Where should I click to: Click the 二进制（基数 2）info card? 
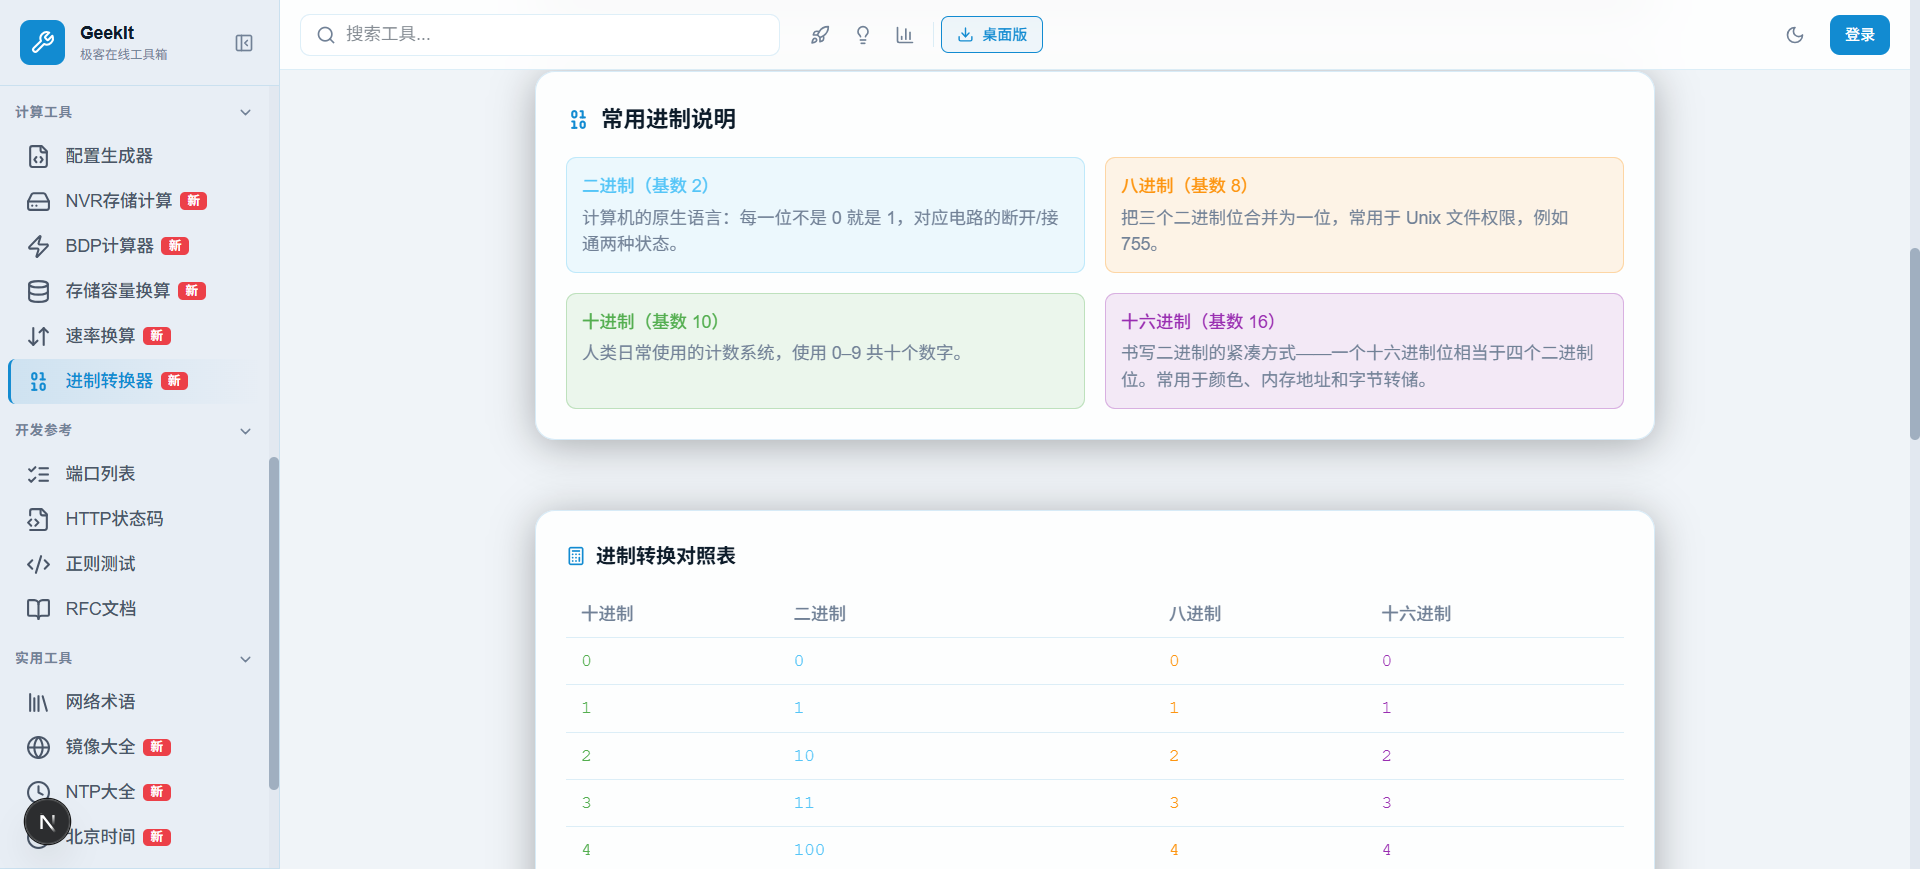tap(825, 215)
